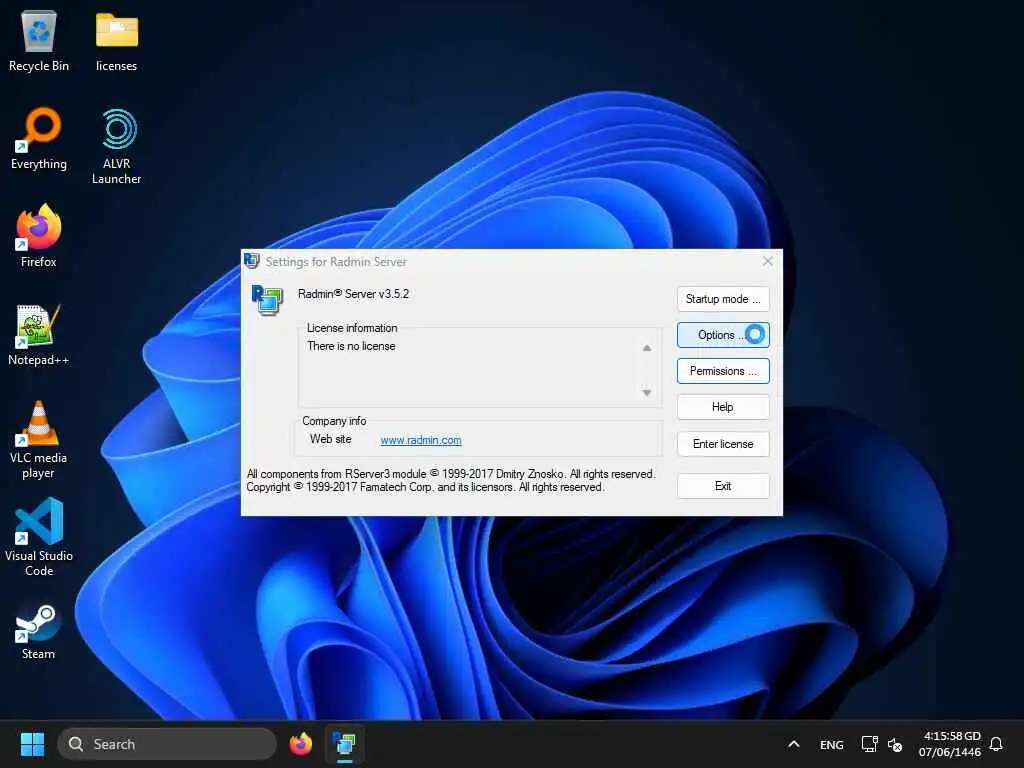The width and height of the screenshot is (1024, 768).
Task: Click Exit in Radmin settings
Action: tap(723, 486)
